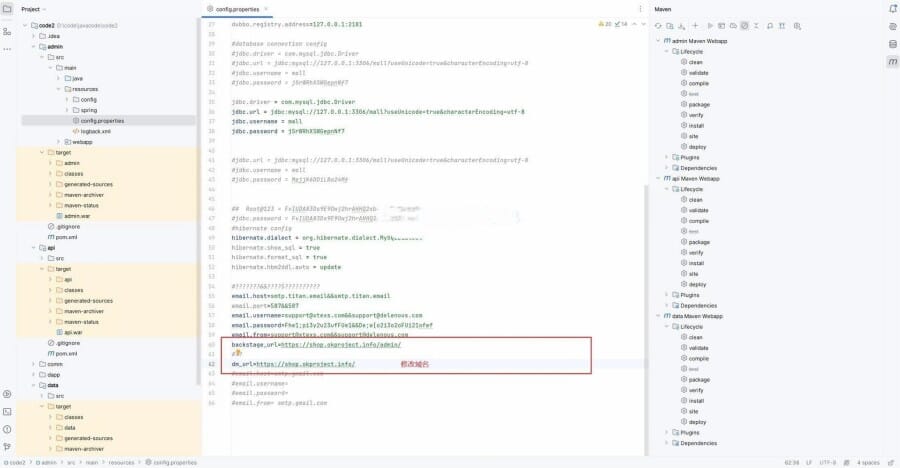
Task: Toggle Maven Skip Tests mode button
Action: 744,24
